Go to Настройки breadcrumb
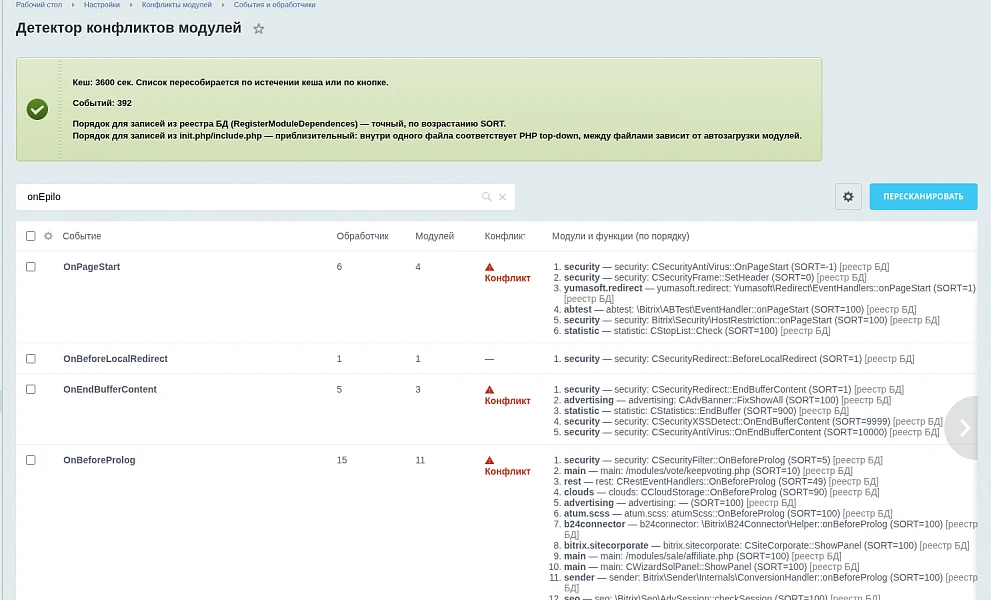991x600 pixels. 102,4
